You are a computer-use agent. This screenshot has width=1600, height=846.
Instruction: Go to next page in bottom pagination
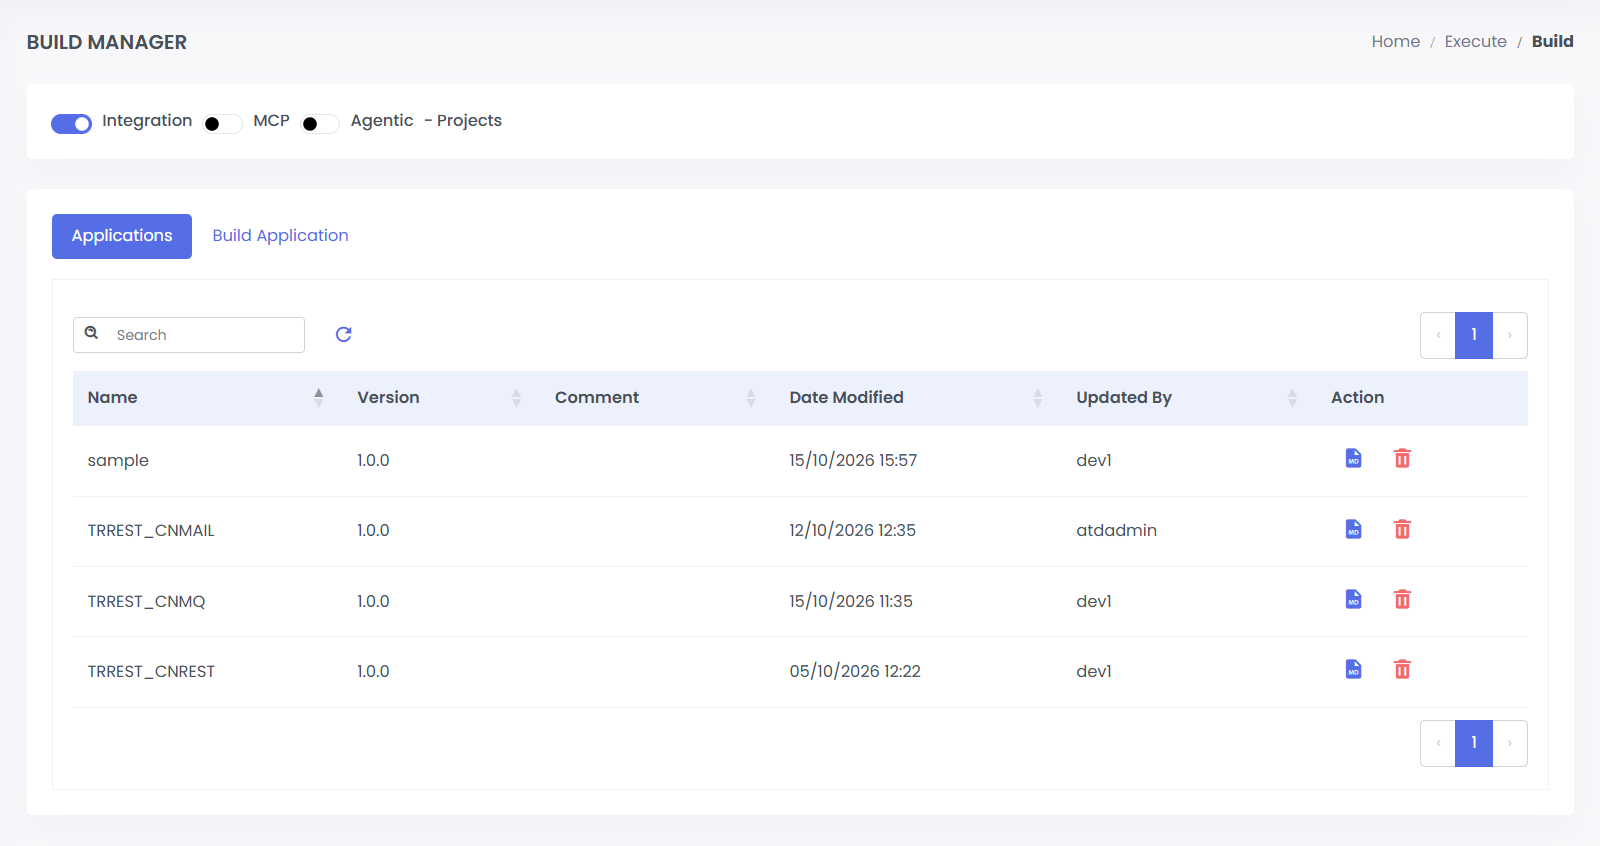click(1510, 743)
